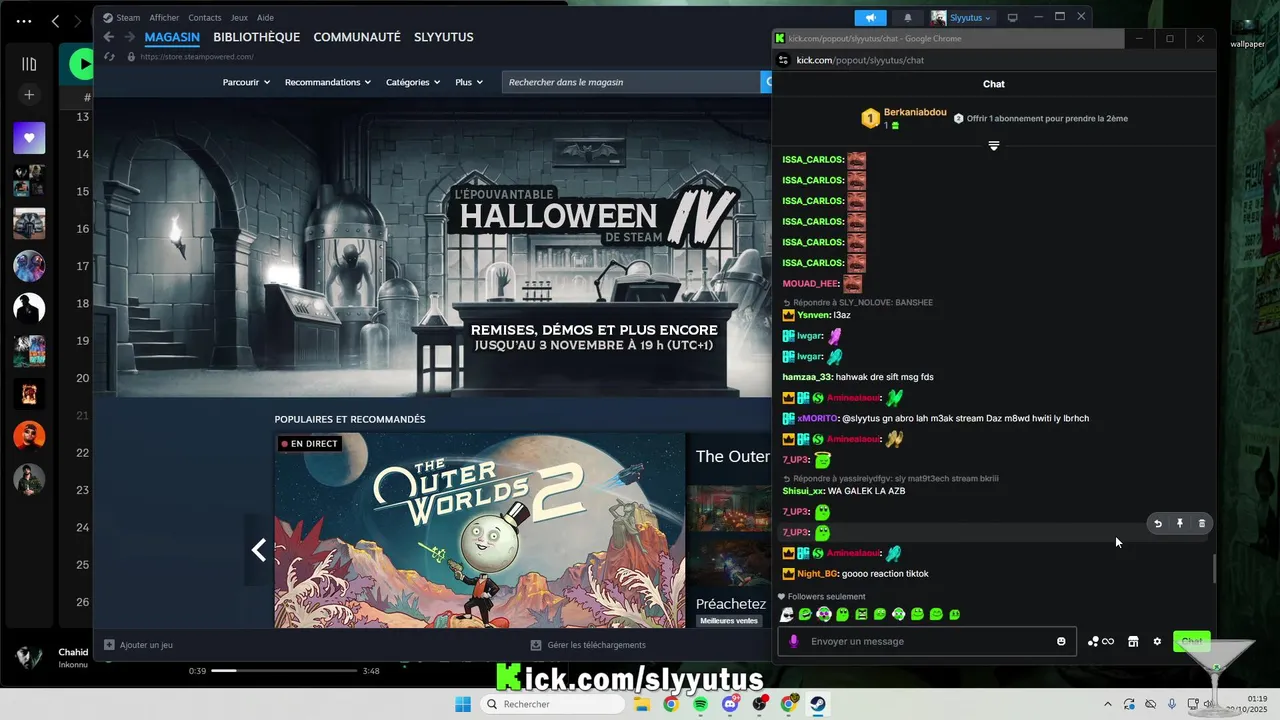Screen dimensions: 1280x720
Task: Open Kick chat shop icon
Action: coord(1133,641)
